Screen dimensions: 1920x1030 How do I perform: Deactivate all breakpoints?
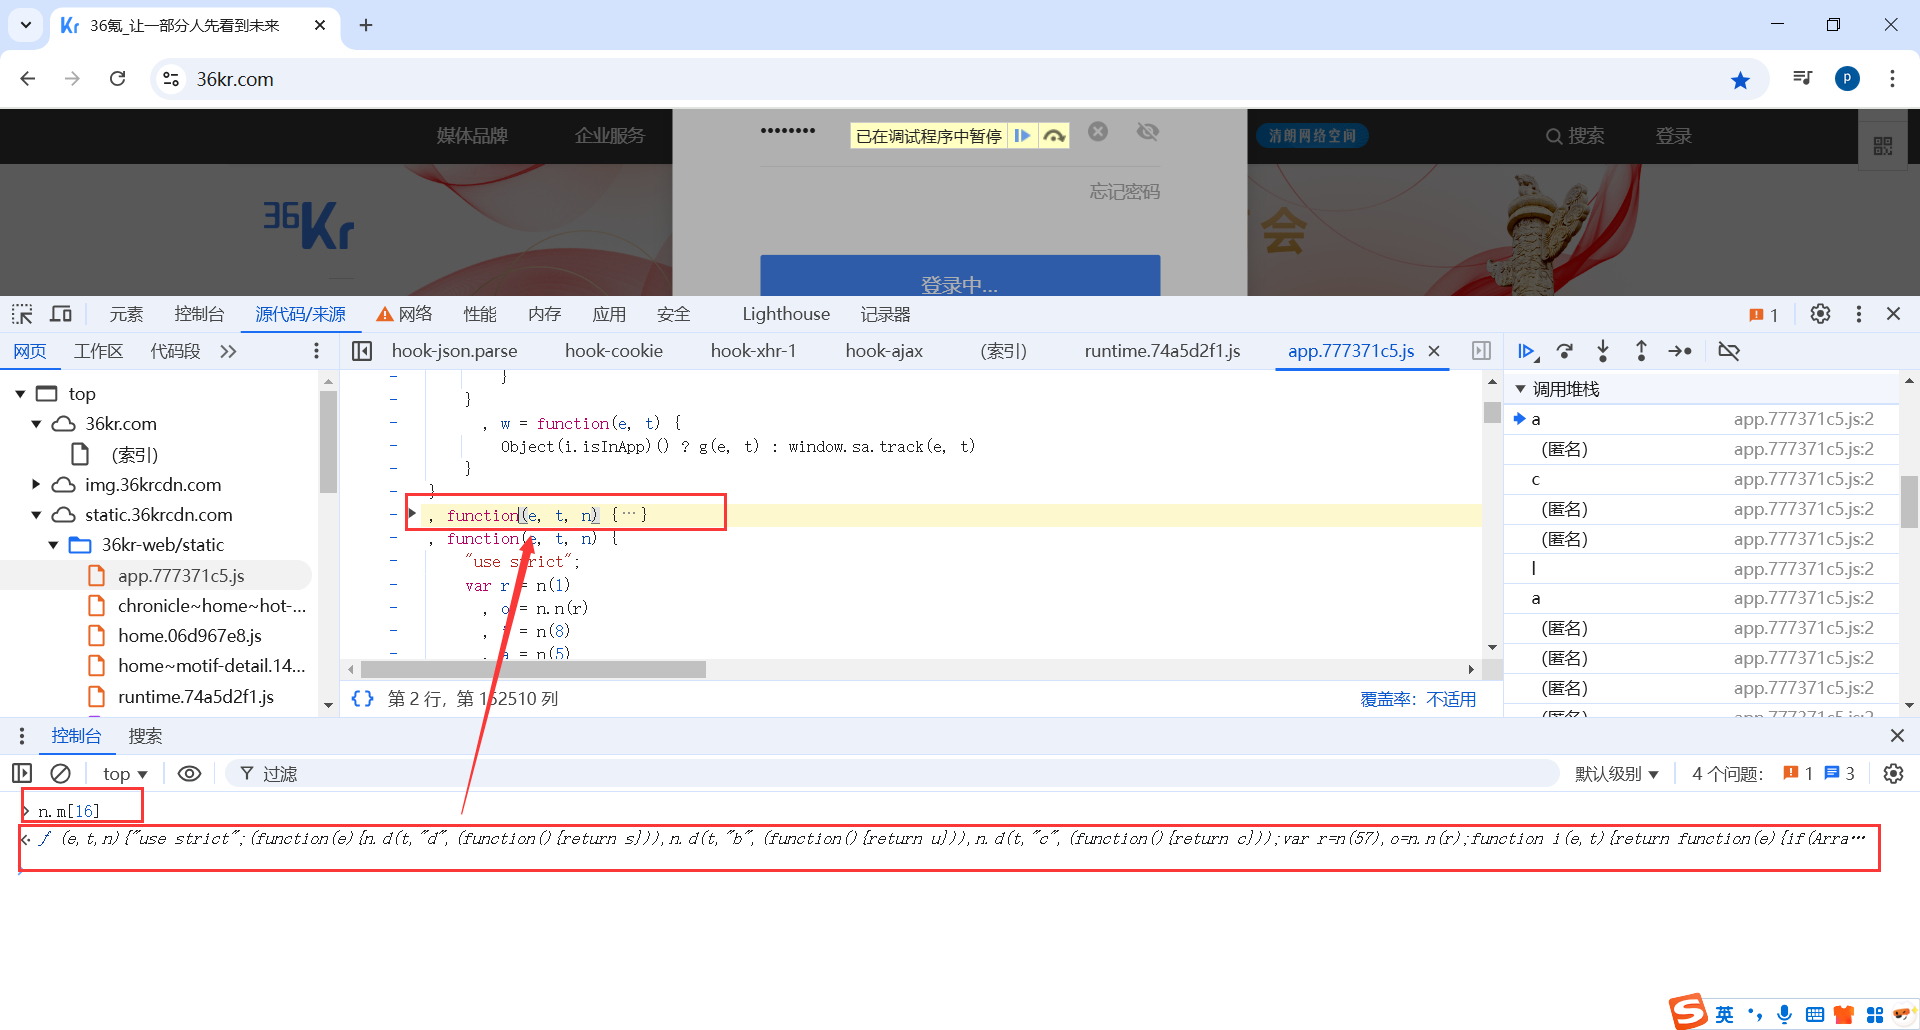[1729, 351]
